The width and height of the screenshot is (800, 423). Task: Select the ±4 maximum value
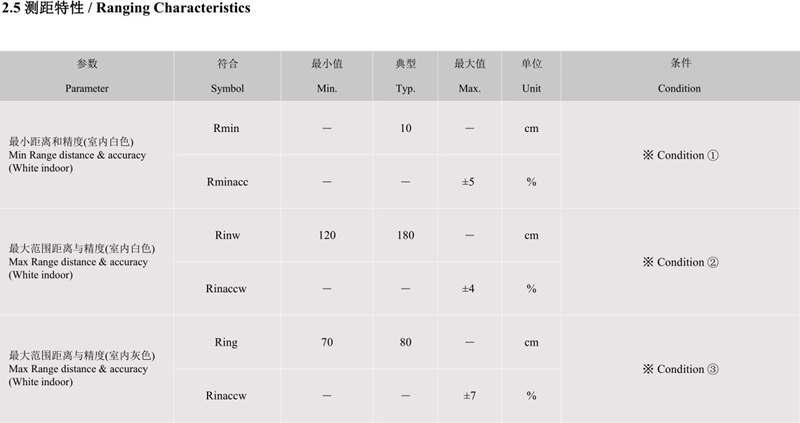(x=469, y=288)
